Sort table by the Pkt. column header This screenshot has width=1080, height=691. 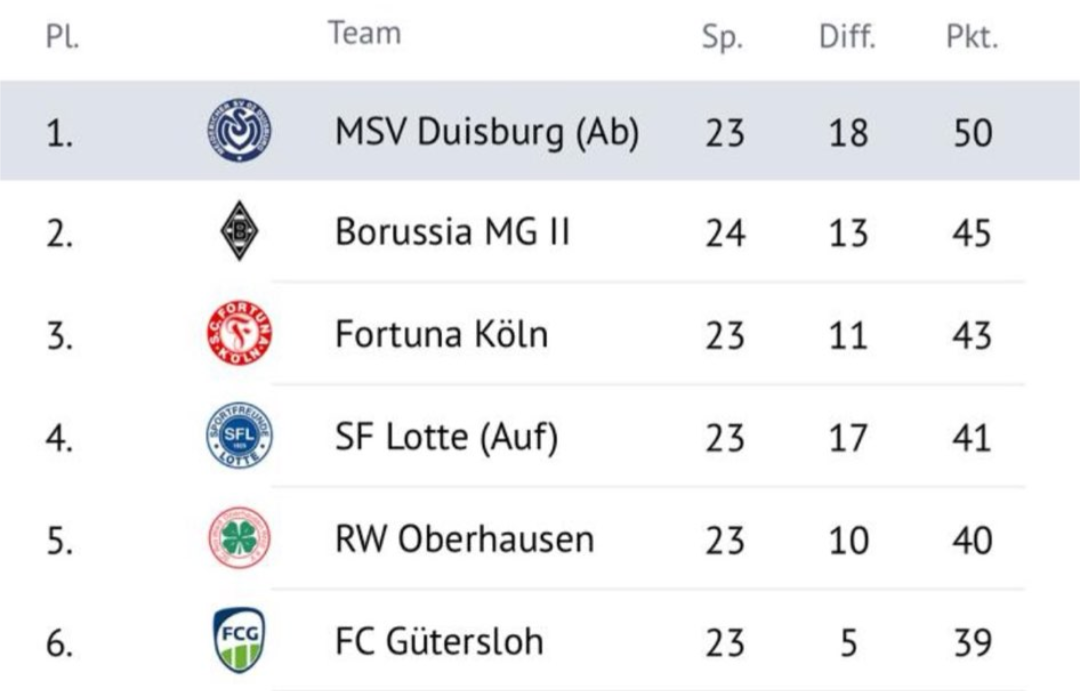coord(972,38)
